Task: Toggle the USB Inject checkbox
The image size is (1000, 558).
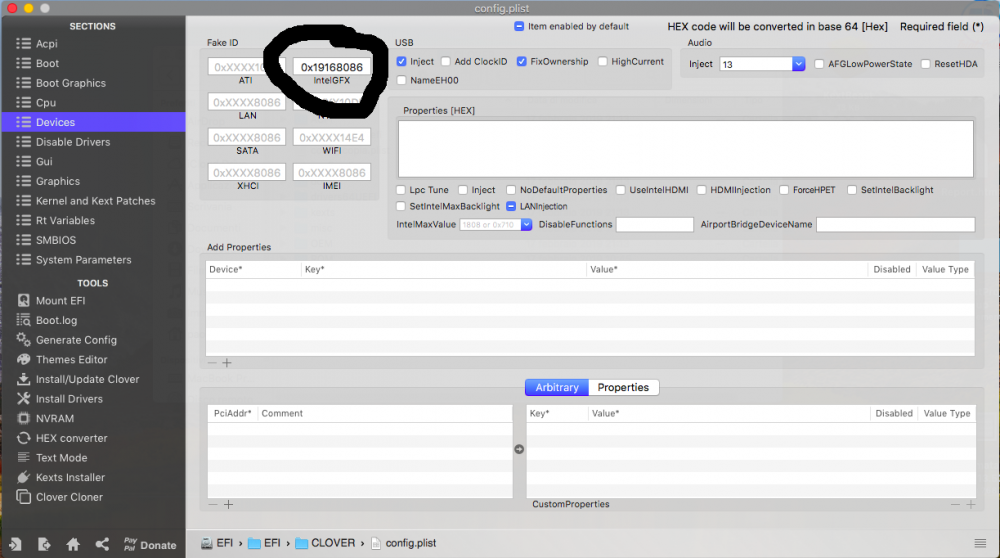Action: [x=401, y=62]
